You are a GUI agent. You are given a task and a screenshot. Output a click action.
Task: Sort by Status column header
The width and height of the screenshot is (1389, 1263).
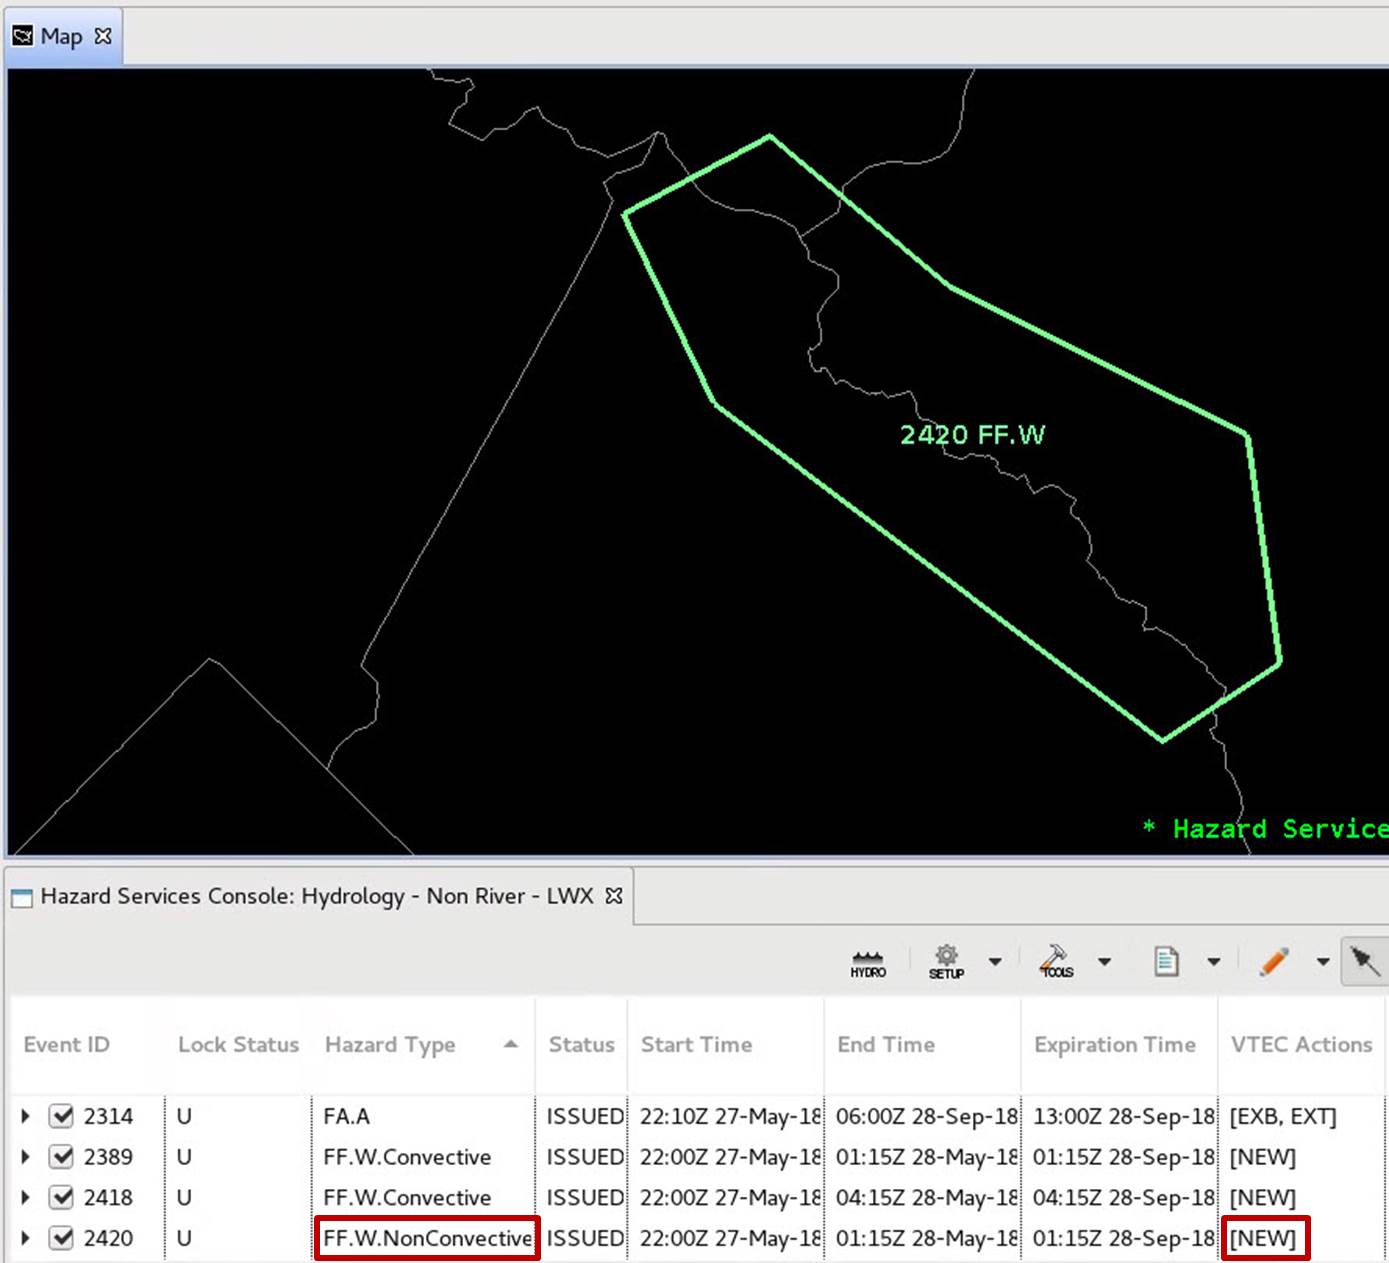pos(581,1044)
